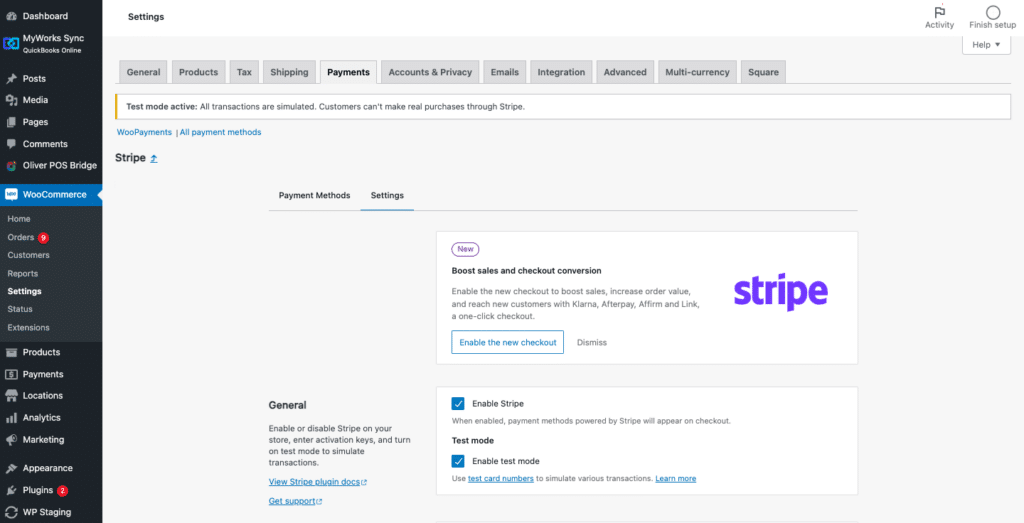Click the WP Staging icon
The height and width of the screenshot is (523, 1024).
11,513
